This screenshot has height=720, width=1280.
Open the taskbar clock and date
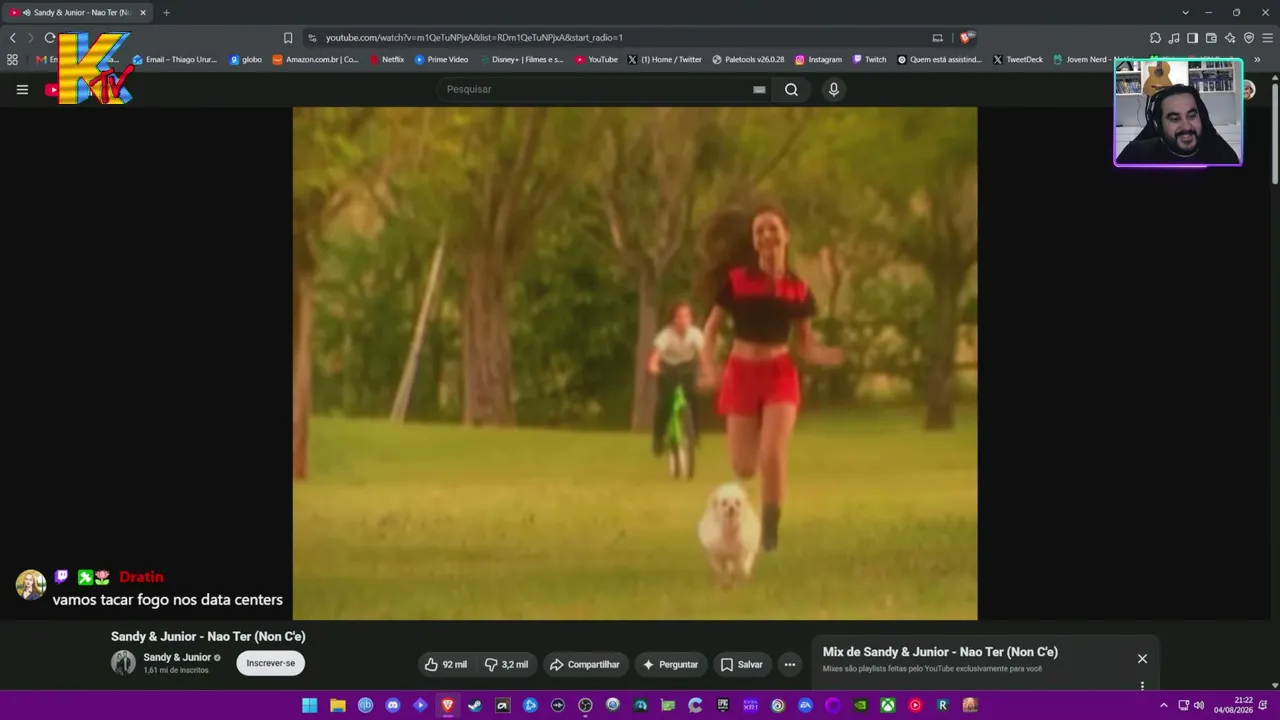[x=1233, y=705]
